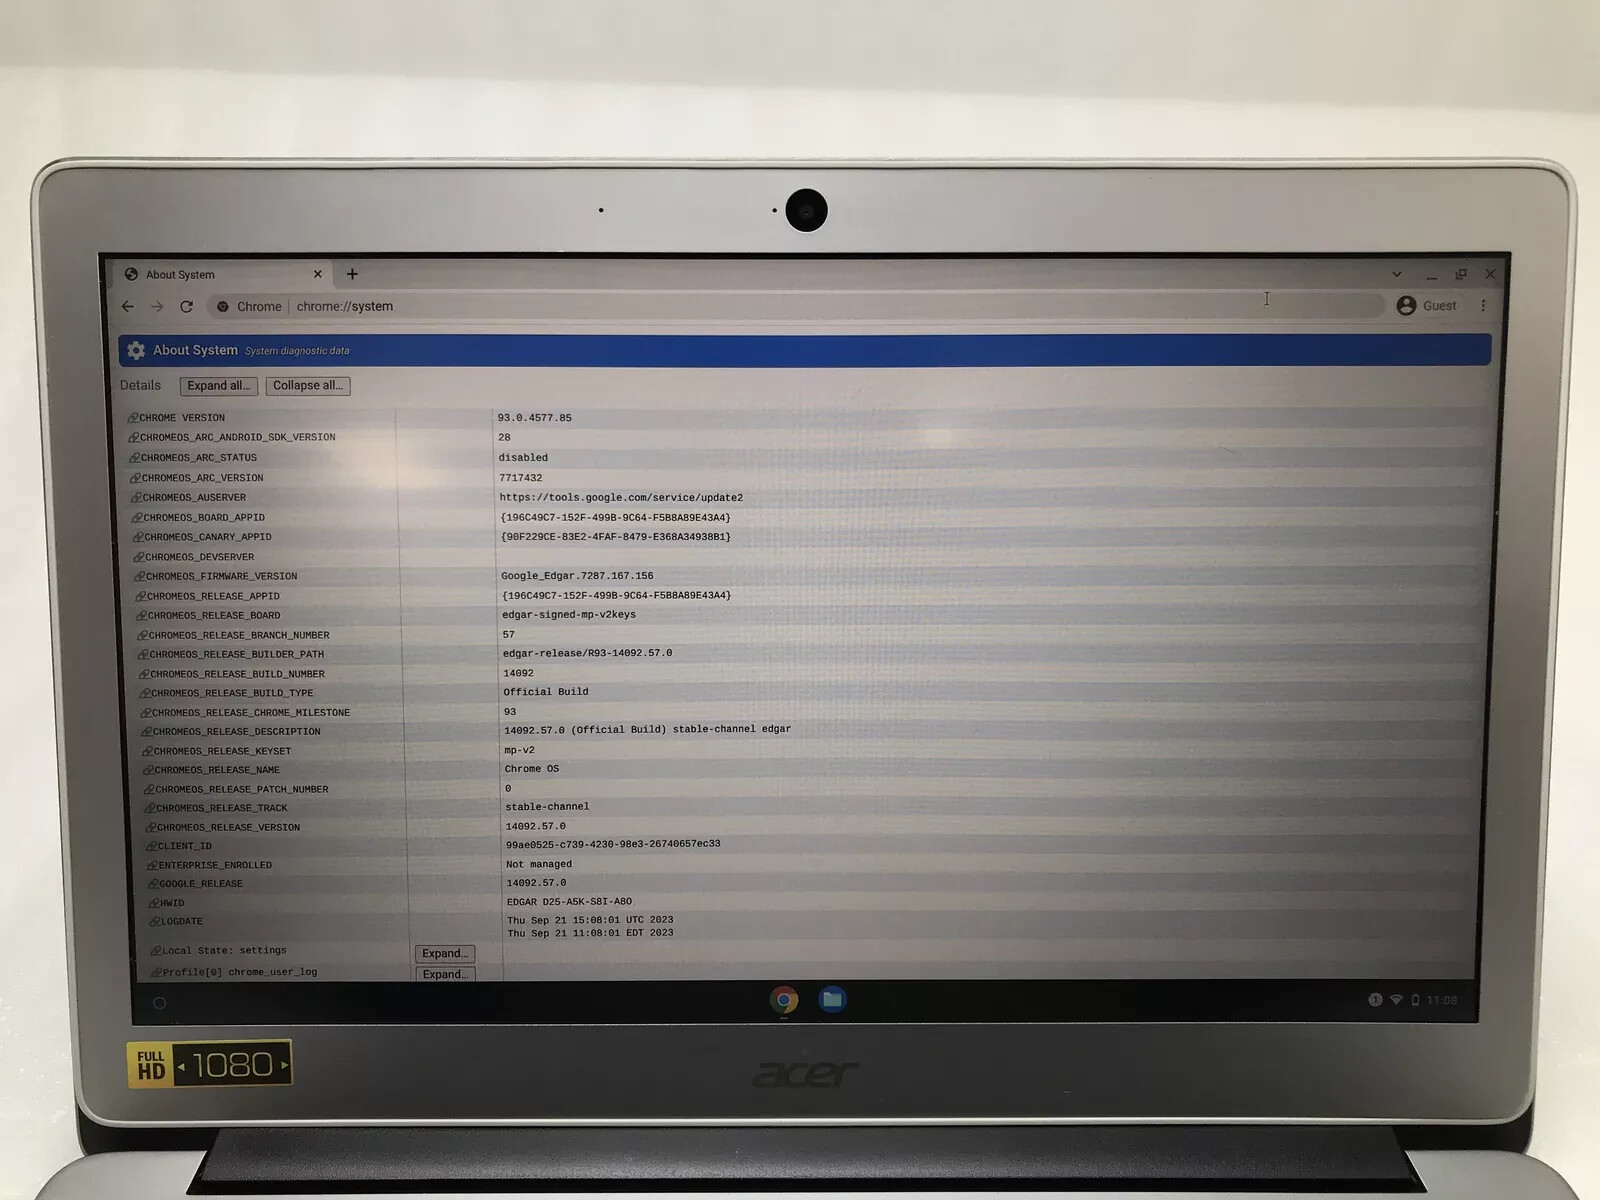Open the Chrome three-dot menu
1600x1200 pixels.
point(1483,305)
